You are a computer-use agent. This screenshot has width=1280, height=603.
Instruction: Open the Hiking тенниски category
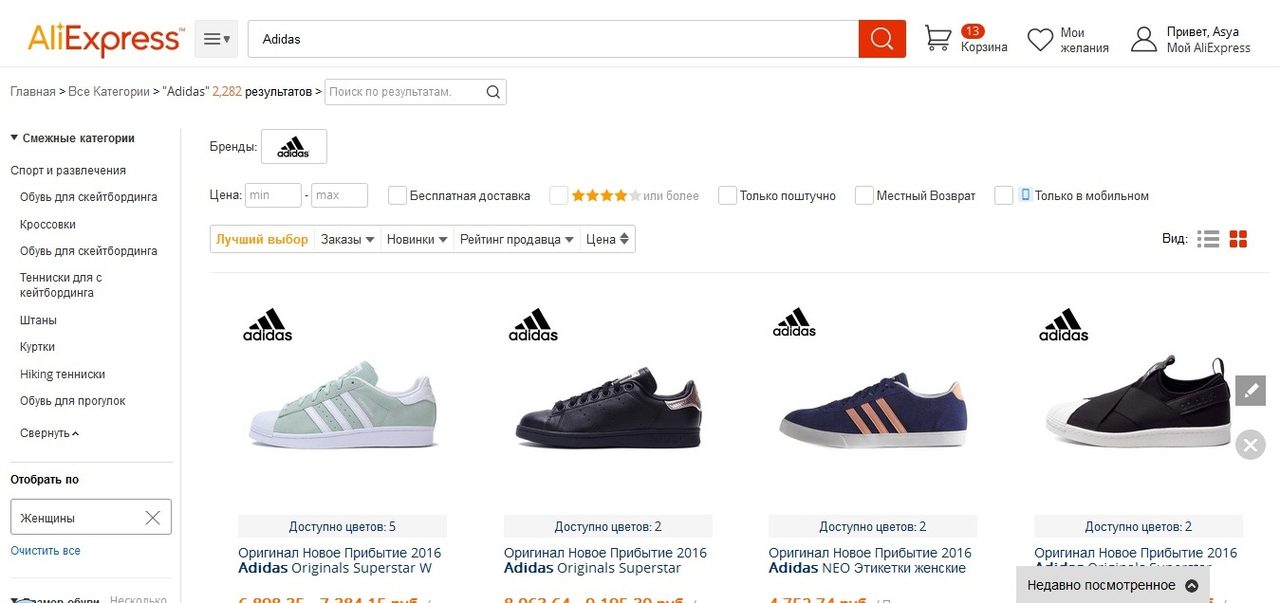pyautogui.click(x=62, y=374)
